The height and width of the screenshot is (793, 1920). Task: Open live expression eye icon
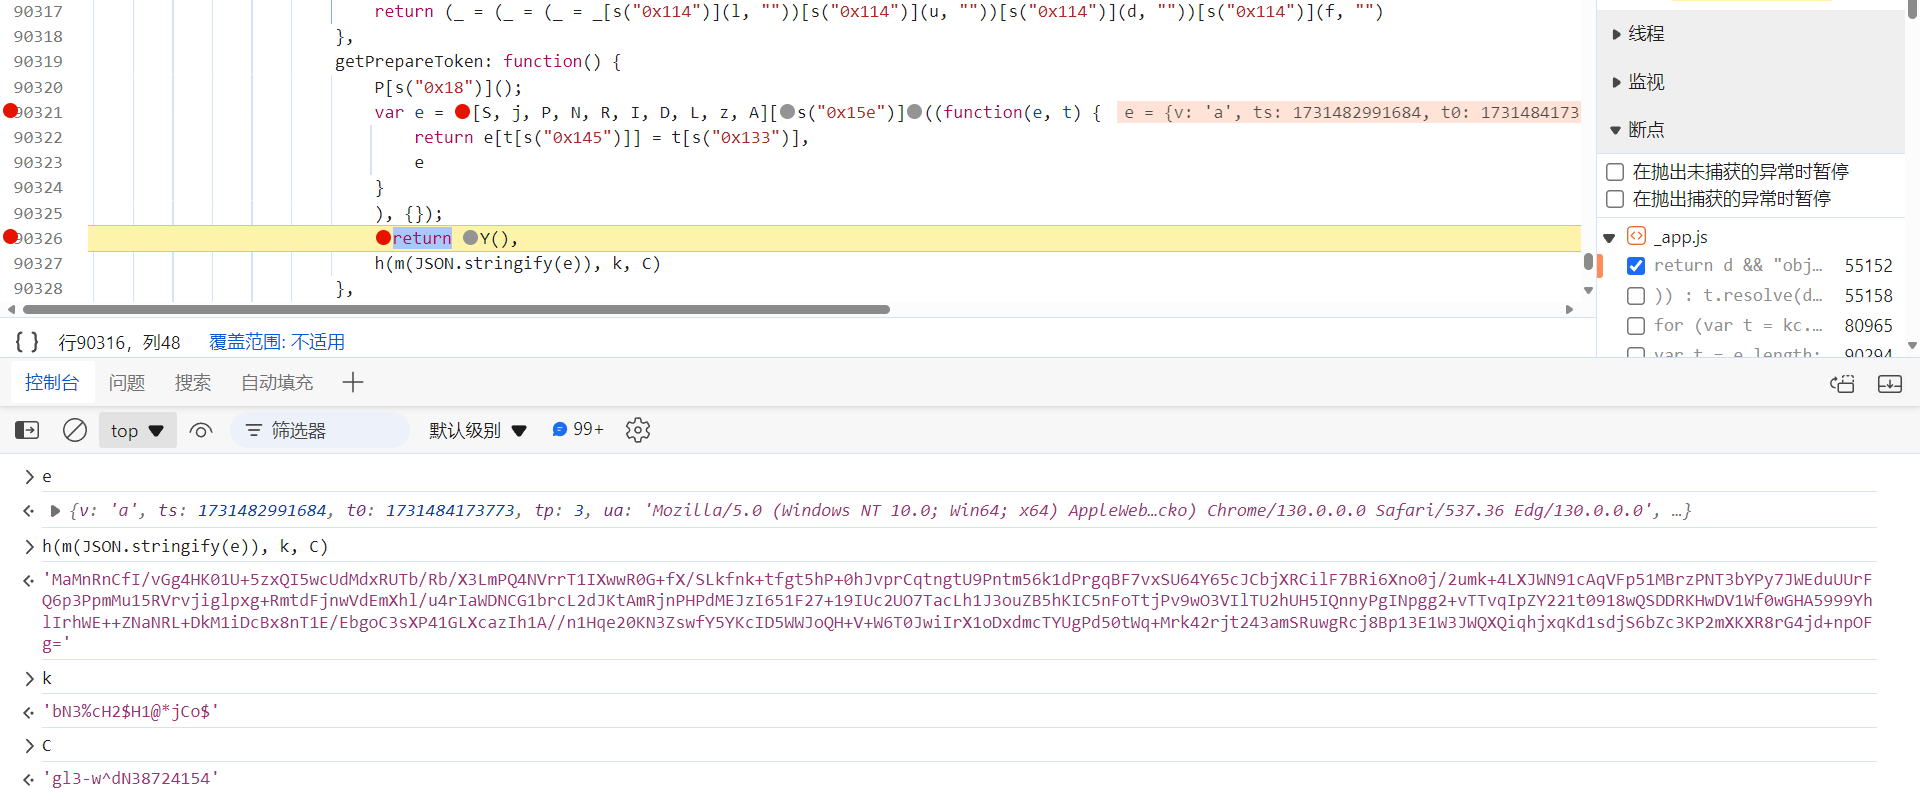click(201, 430)
